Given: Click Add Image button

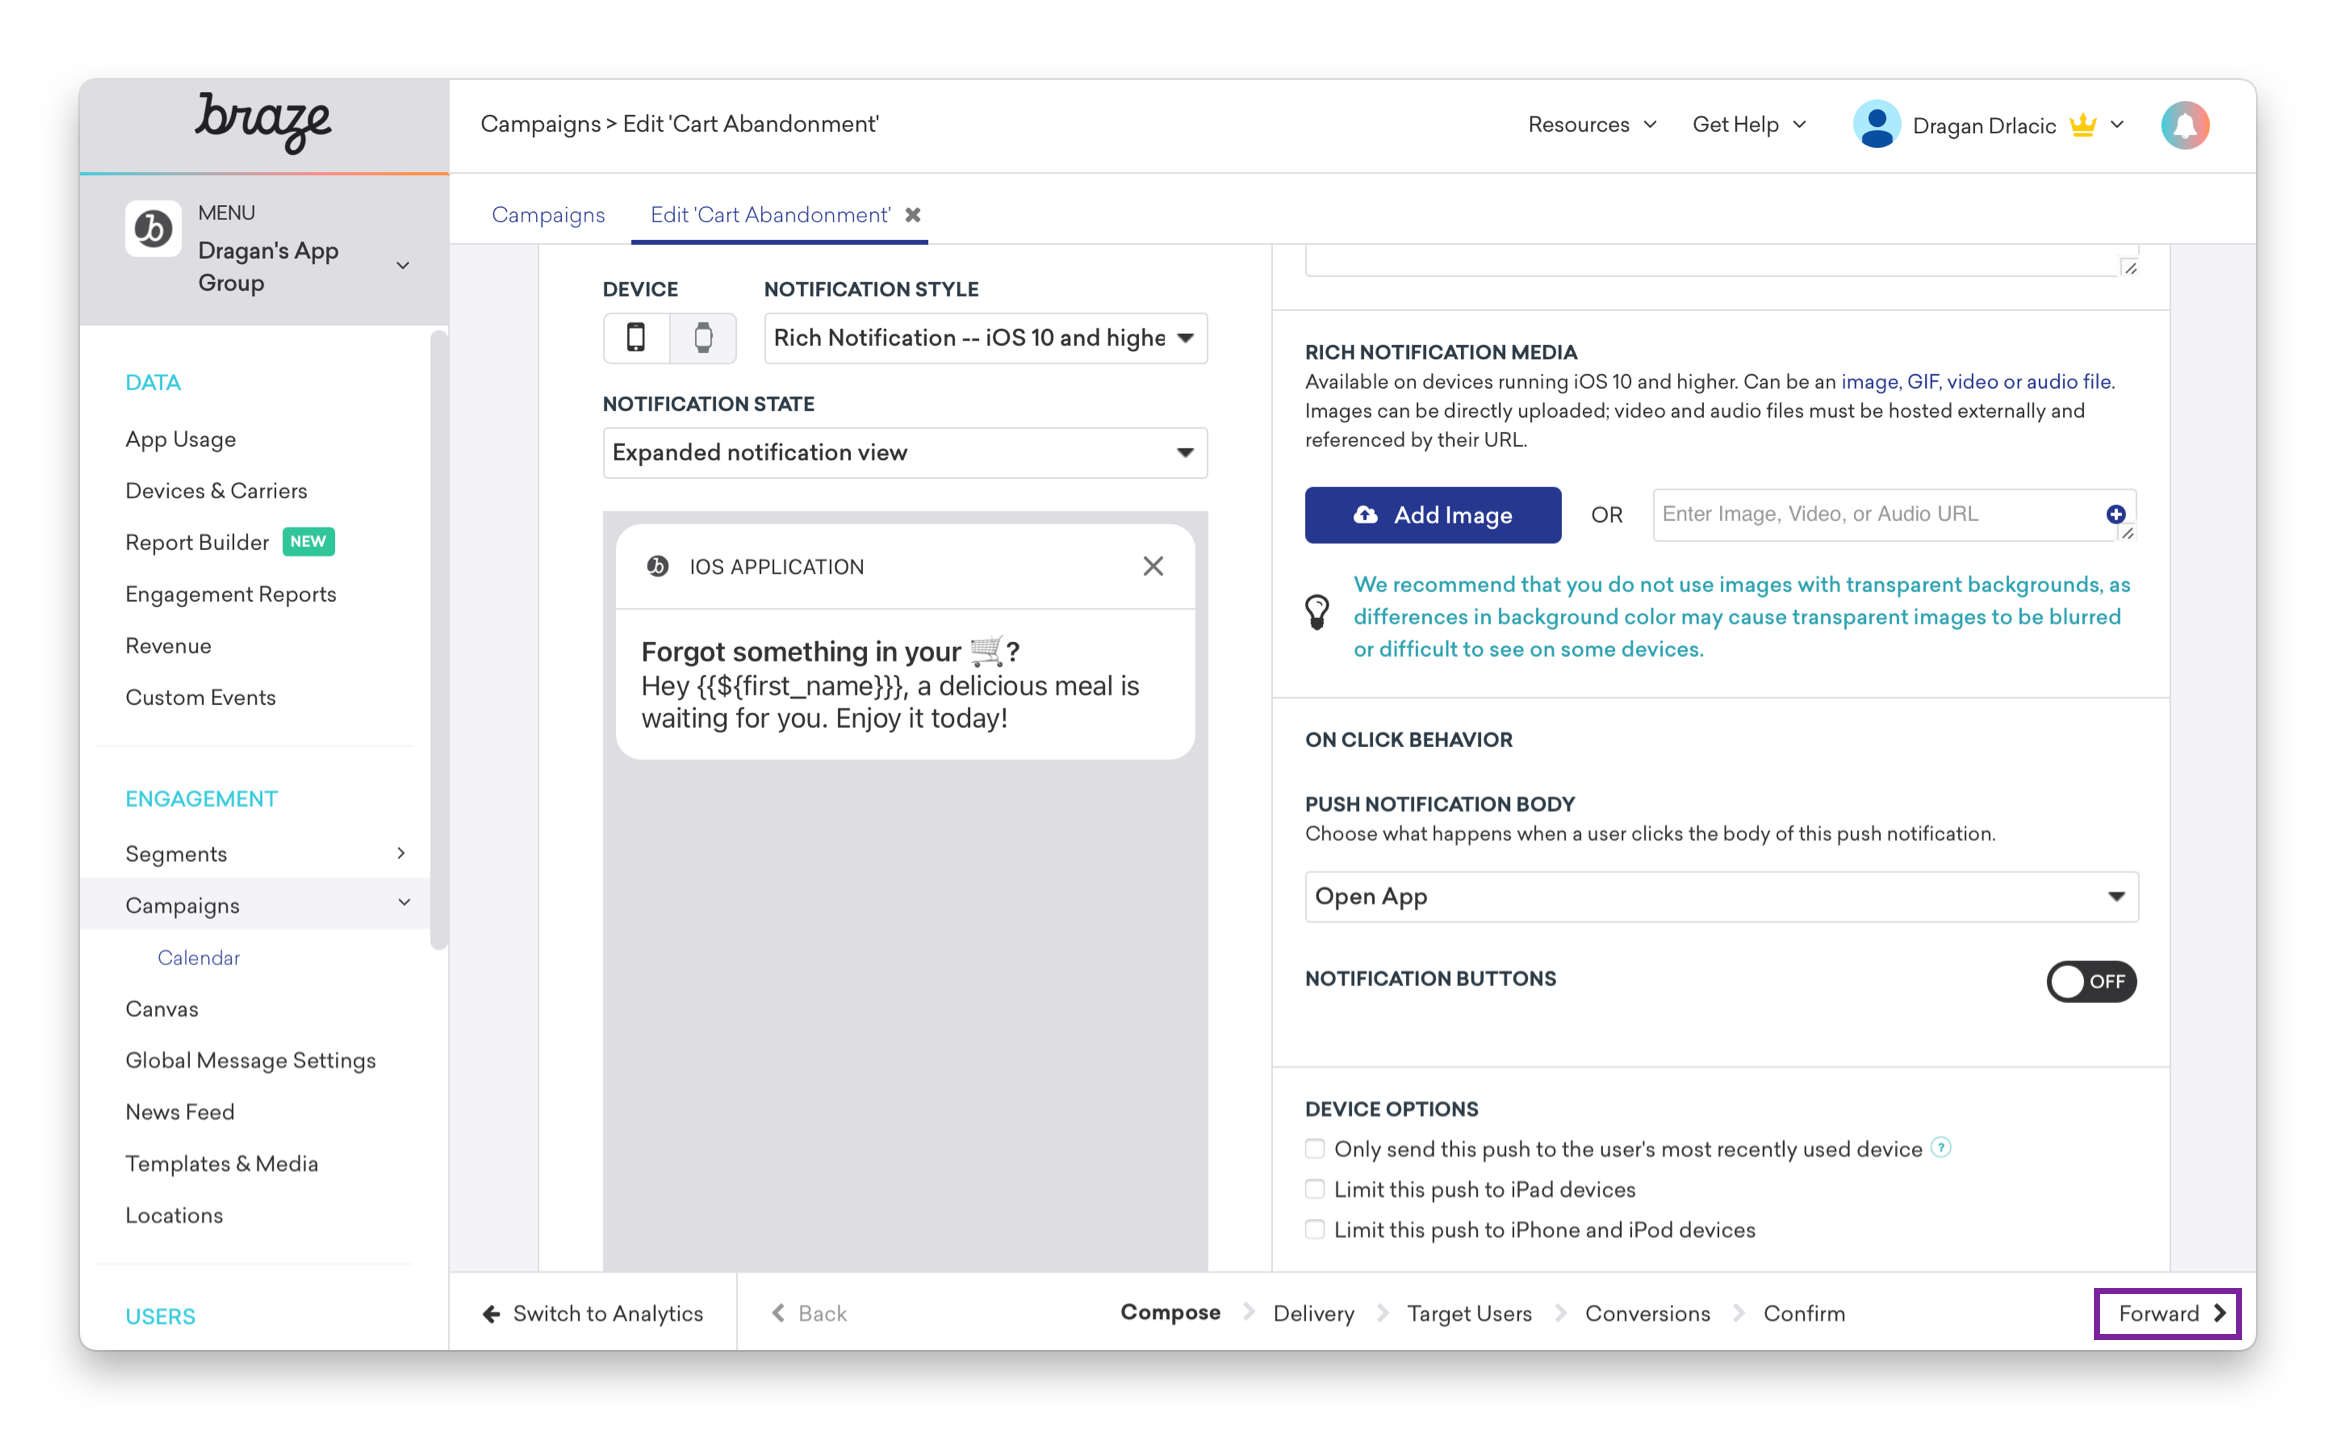Looking at the screenshot, I should pyautogui.click(x=1432, y=515).
